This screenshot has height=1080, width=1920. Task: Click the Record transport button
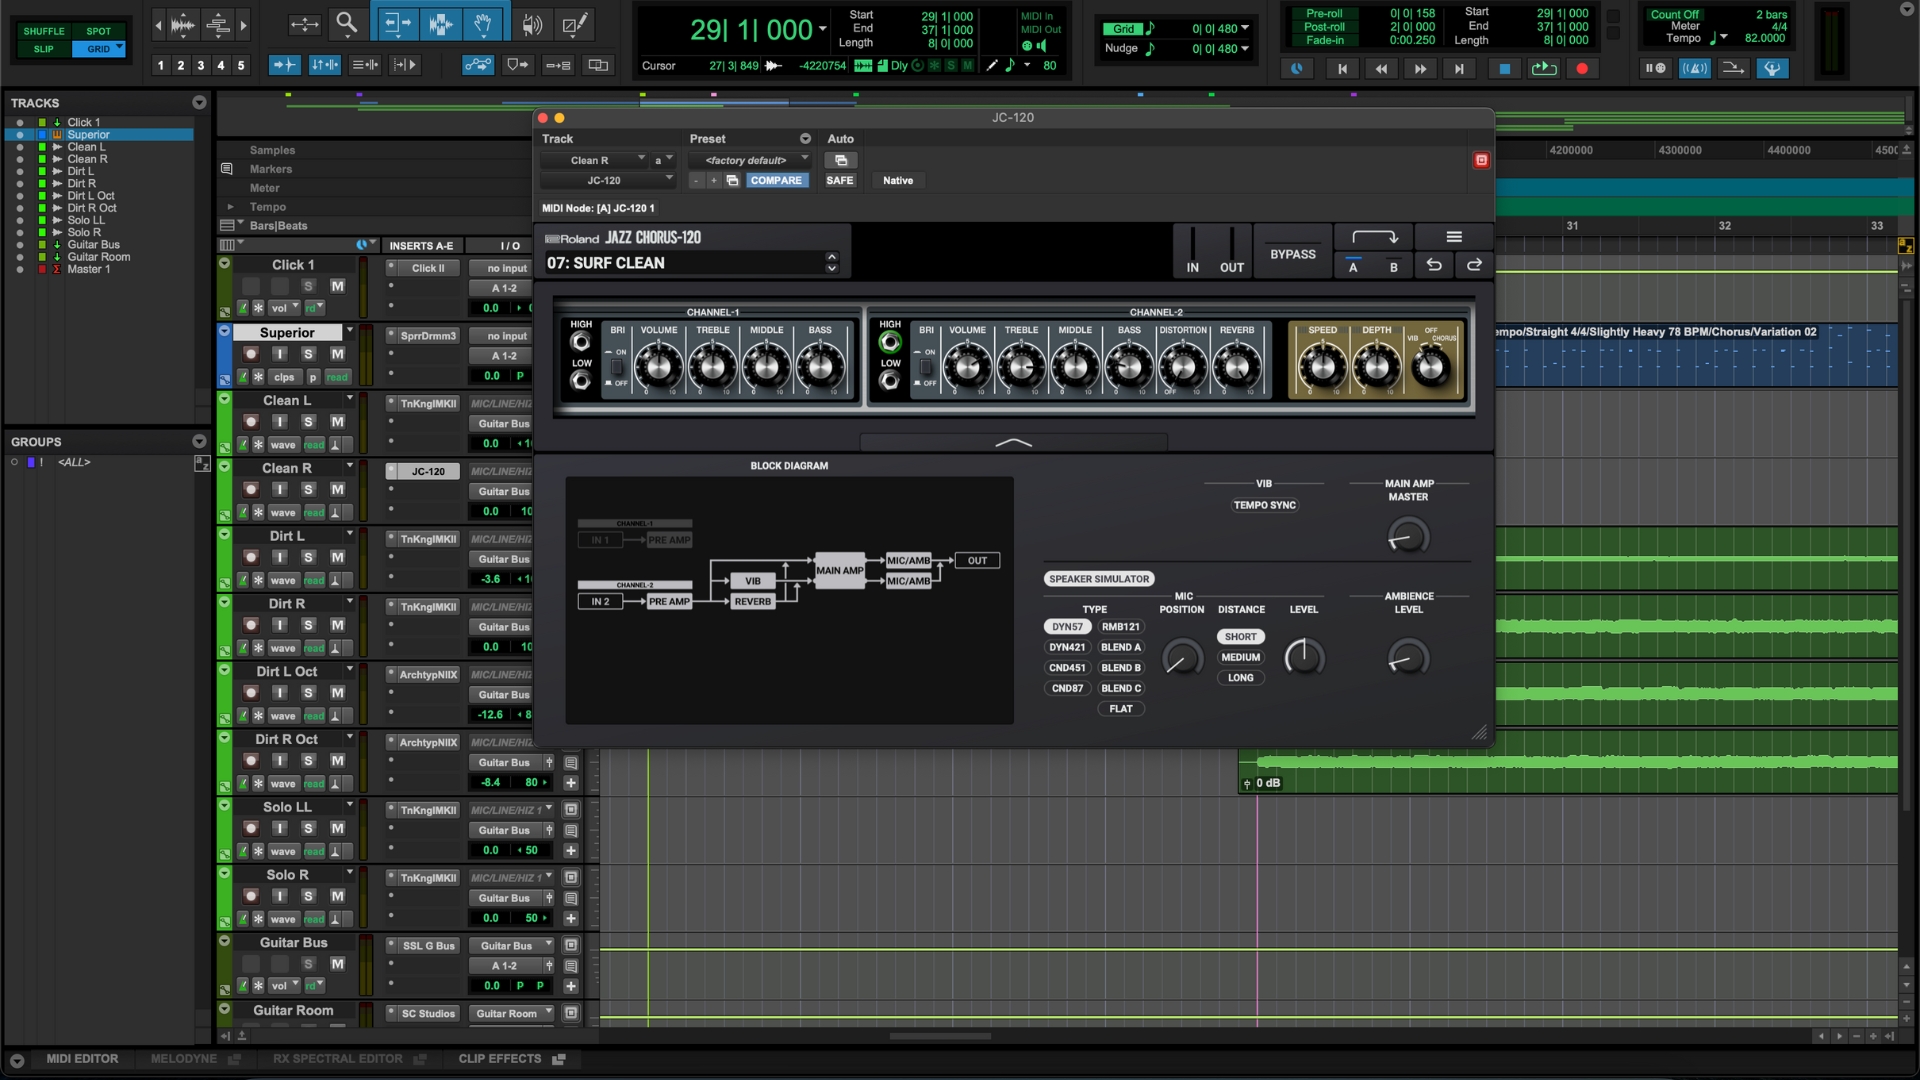[x=1582, y=68]
